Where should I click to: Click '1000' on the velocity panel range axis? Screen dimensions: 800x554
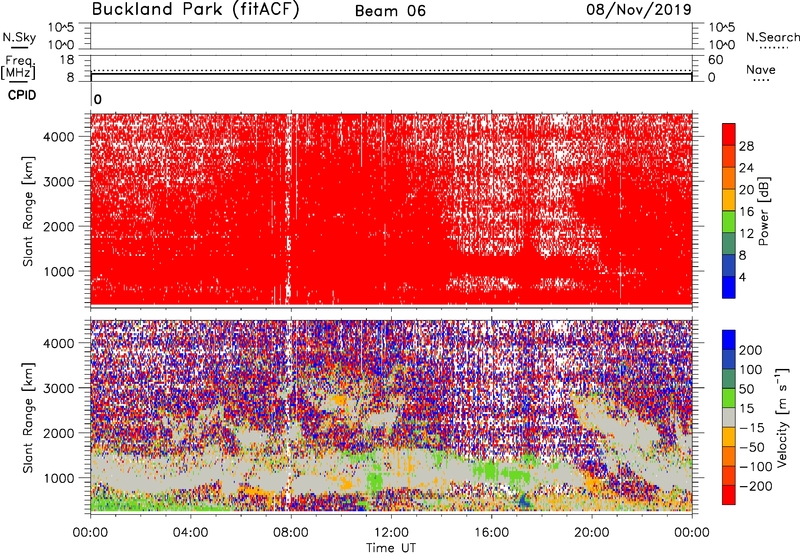pos(59,477)
